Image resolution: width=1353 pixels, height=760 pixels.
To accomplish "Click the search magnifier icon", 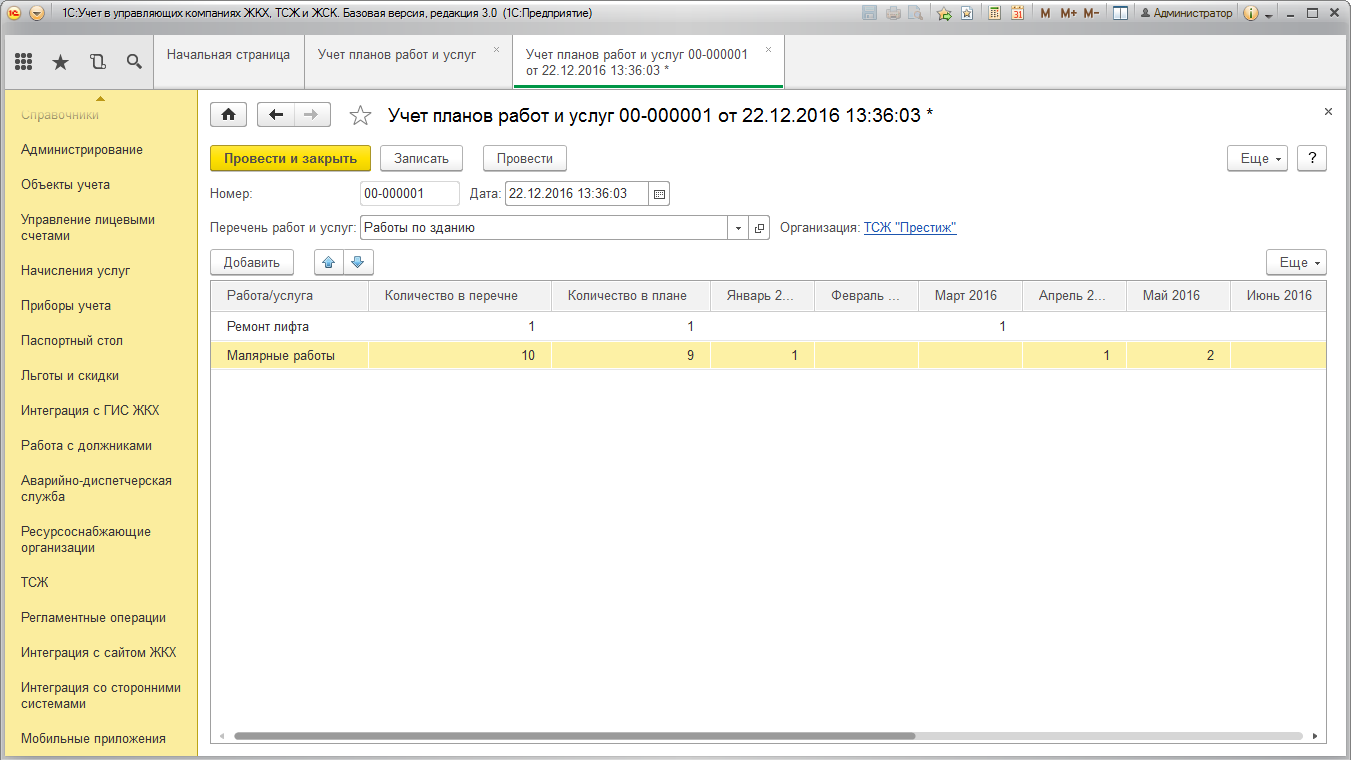I will [x=134, y=62].
